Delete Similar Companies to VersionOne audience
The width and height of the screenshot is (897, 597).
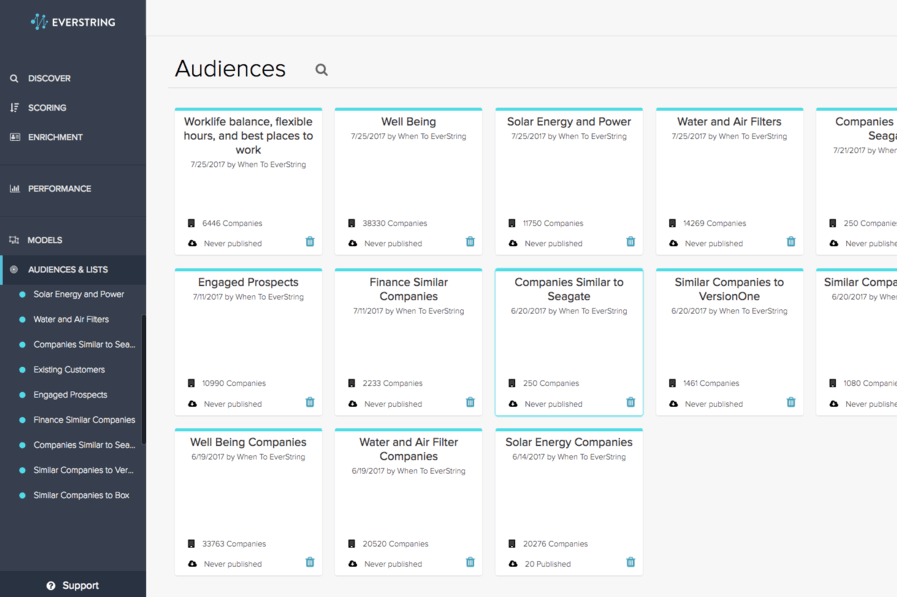(791, 402)
